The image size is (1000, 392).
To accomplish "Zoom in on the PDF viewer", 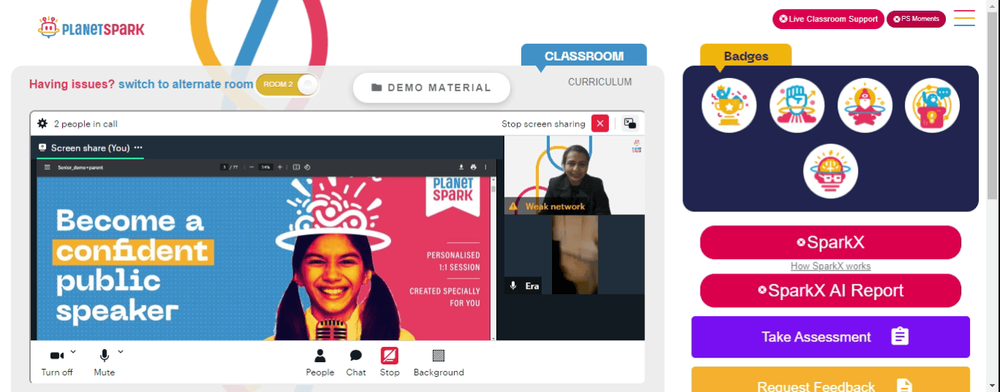I will pos(280,168).
